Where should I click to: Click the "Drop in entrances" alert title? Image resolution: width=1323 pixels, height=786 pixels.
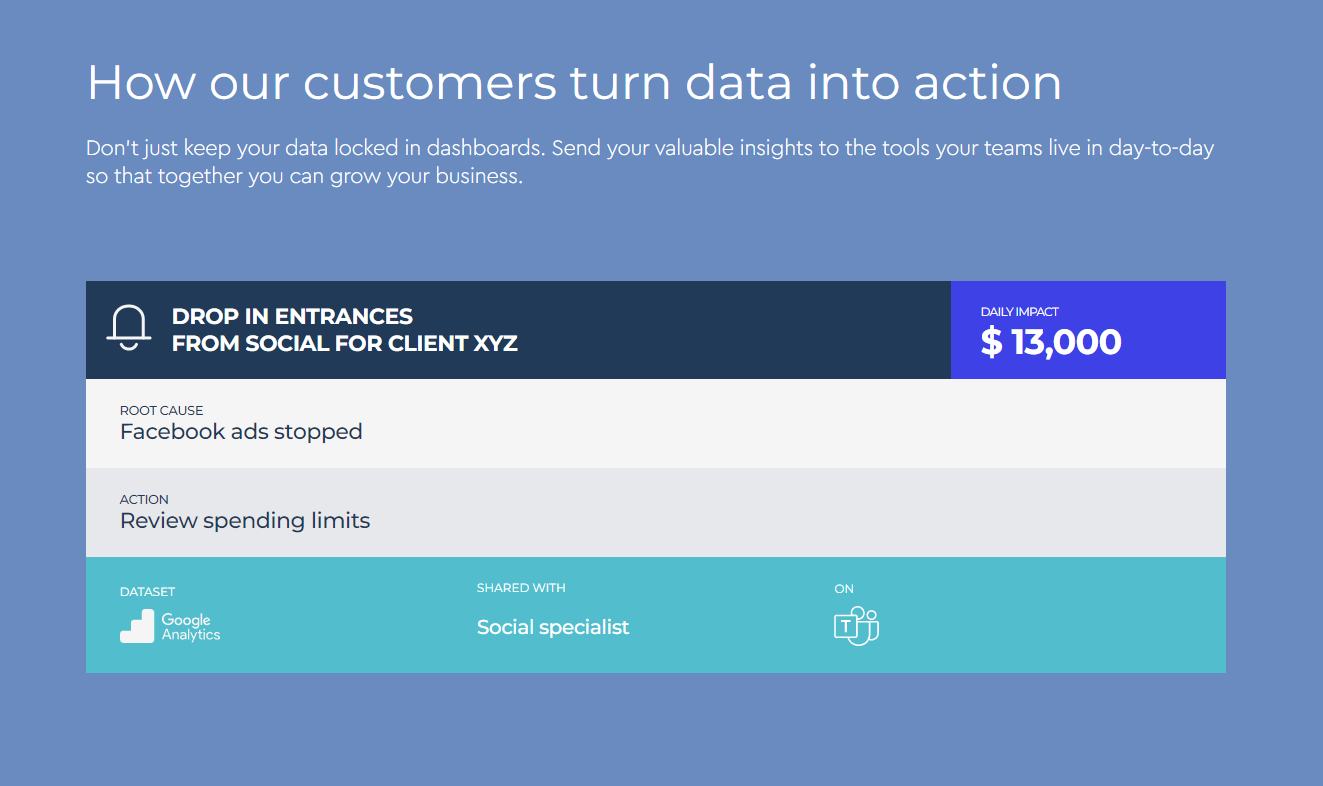tap(292, 316)
